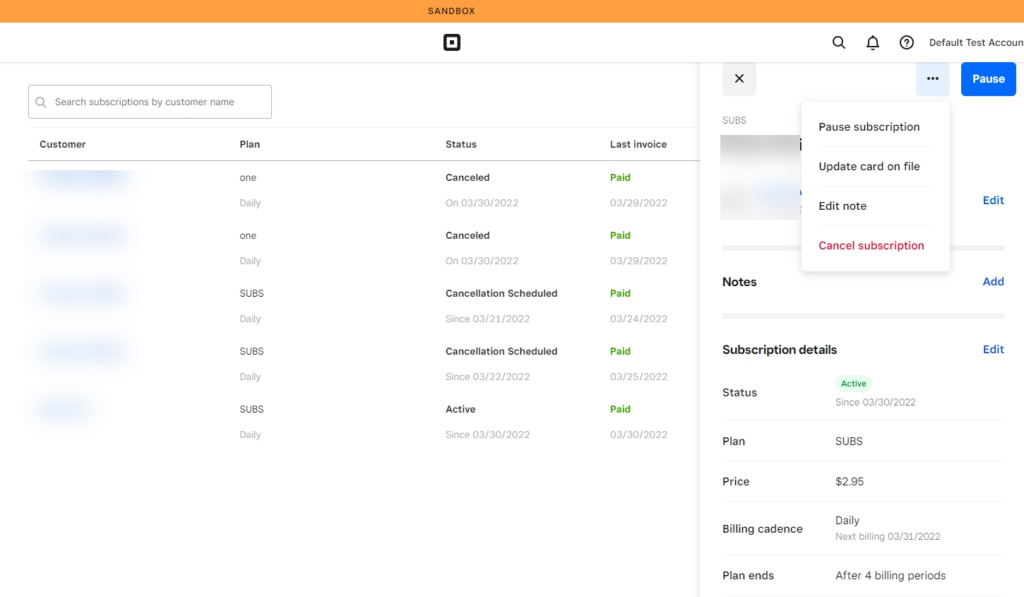Click the Active status in table
The width and height of the screenshot is (1024, 597).
pyautogui.click(x=460, y=409)
